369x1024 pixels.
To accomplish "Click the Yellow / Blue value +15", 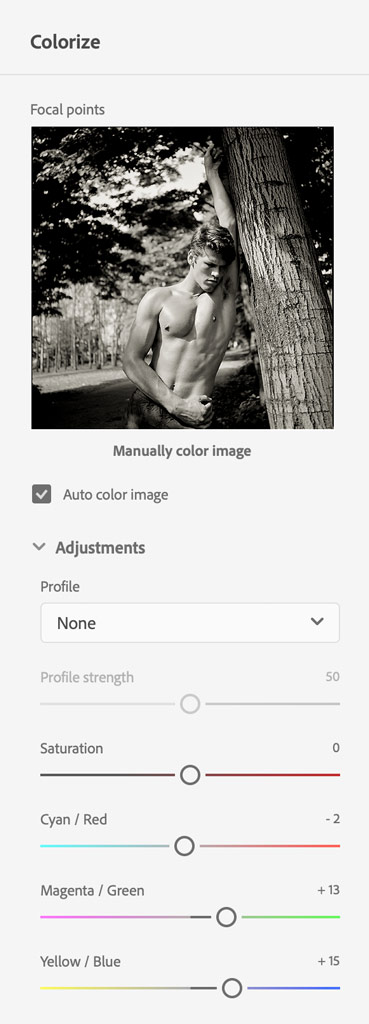I will coord(329,961).
